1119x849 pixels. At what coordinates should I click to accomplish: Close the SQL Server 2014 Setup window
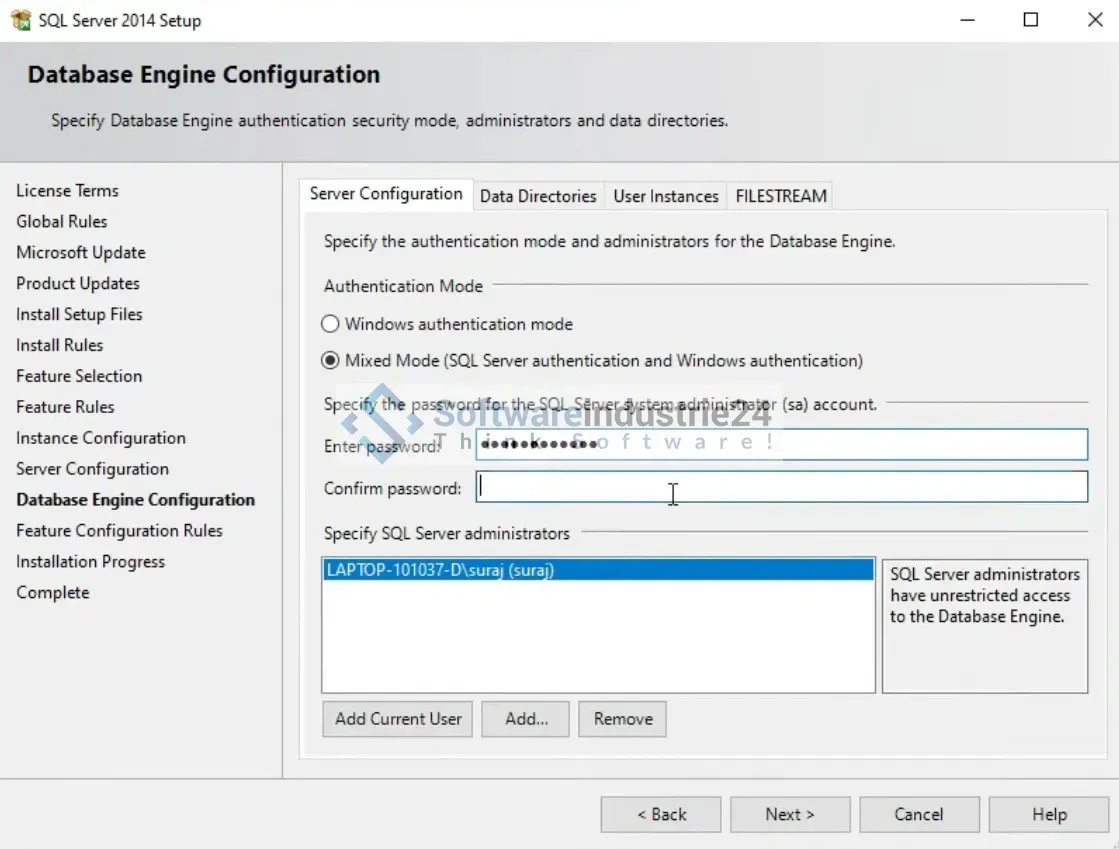[1095, 20]
